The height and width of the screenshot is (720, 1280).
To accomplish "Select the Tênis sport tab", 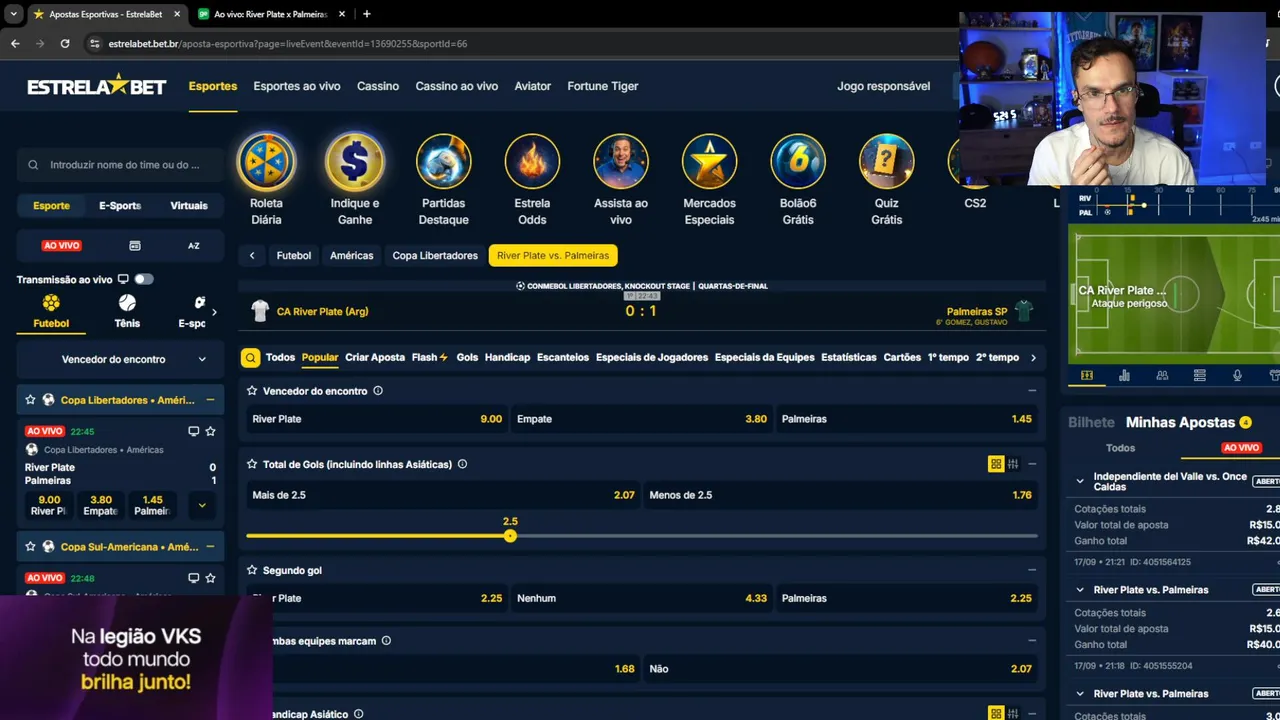I will point(127,311).
